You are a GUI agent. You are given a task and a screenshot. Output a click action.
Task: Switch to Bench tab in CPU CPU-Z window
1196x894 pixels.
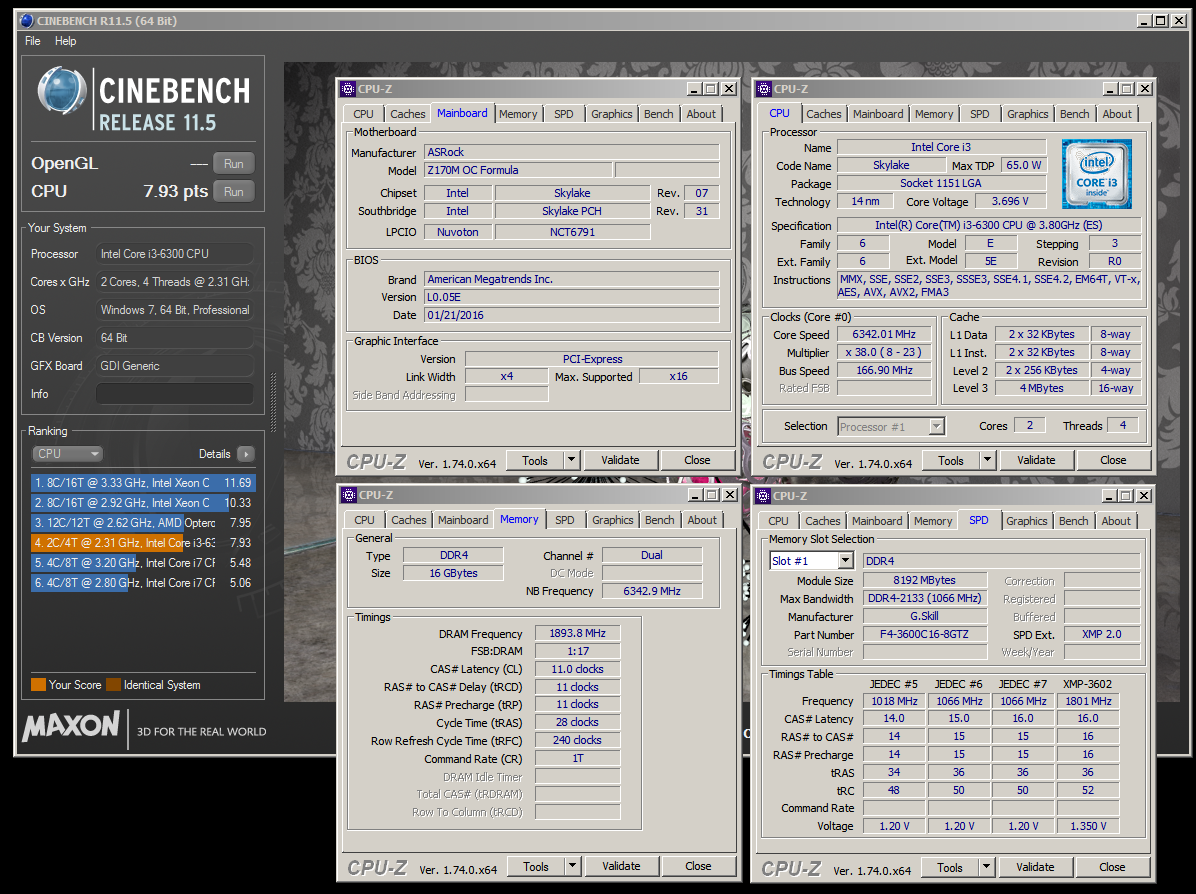point(1075,114)
